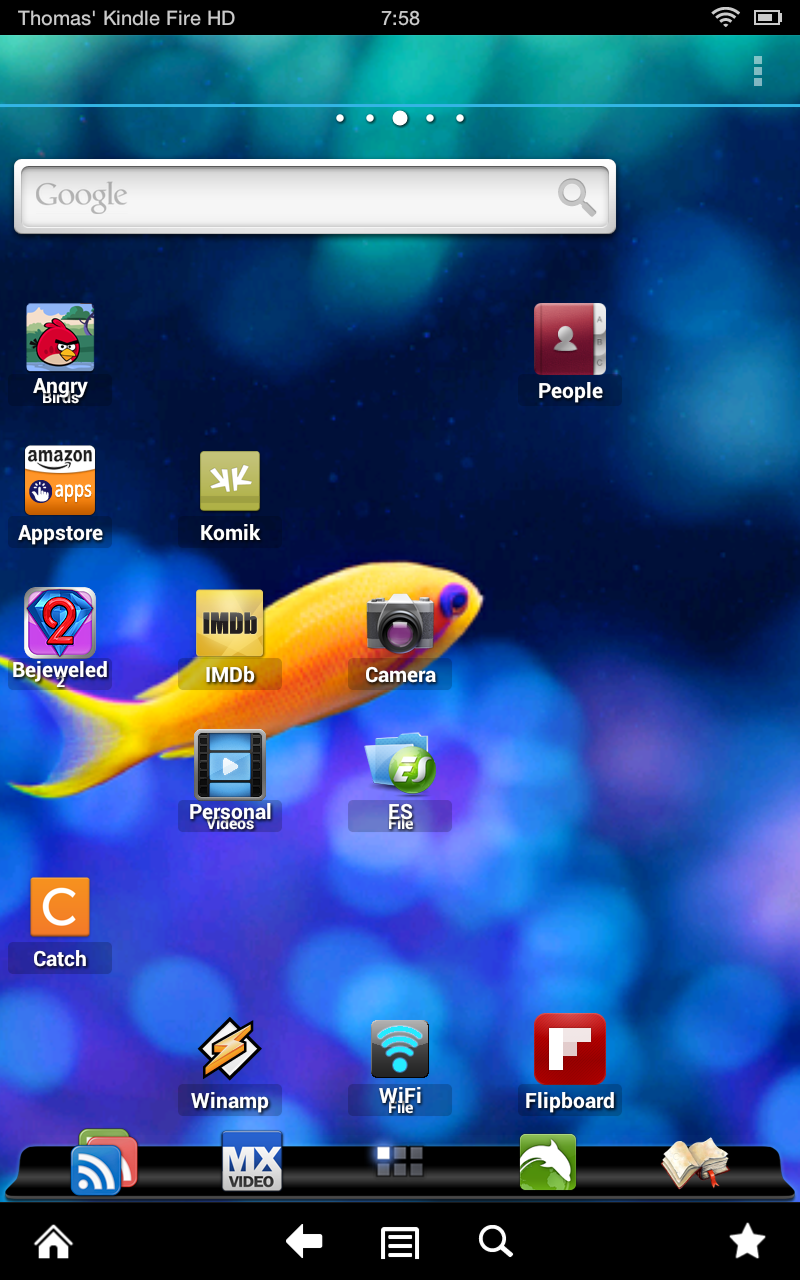Open favorites star in navigation bar
This screenshot has height=1280, width=800.
pyautogui.click(x=747, y=1242)
